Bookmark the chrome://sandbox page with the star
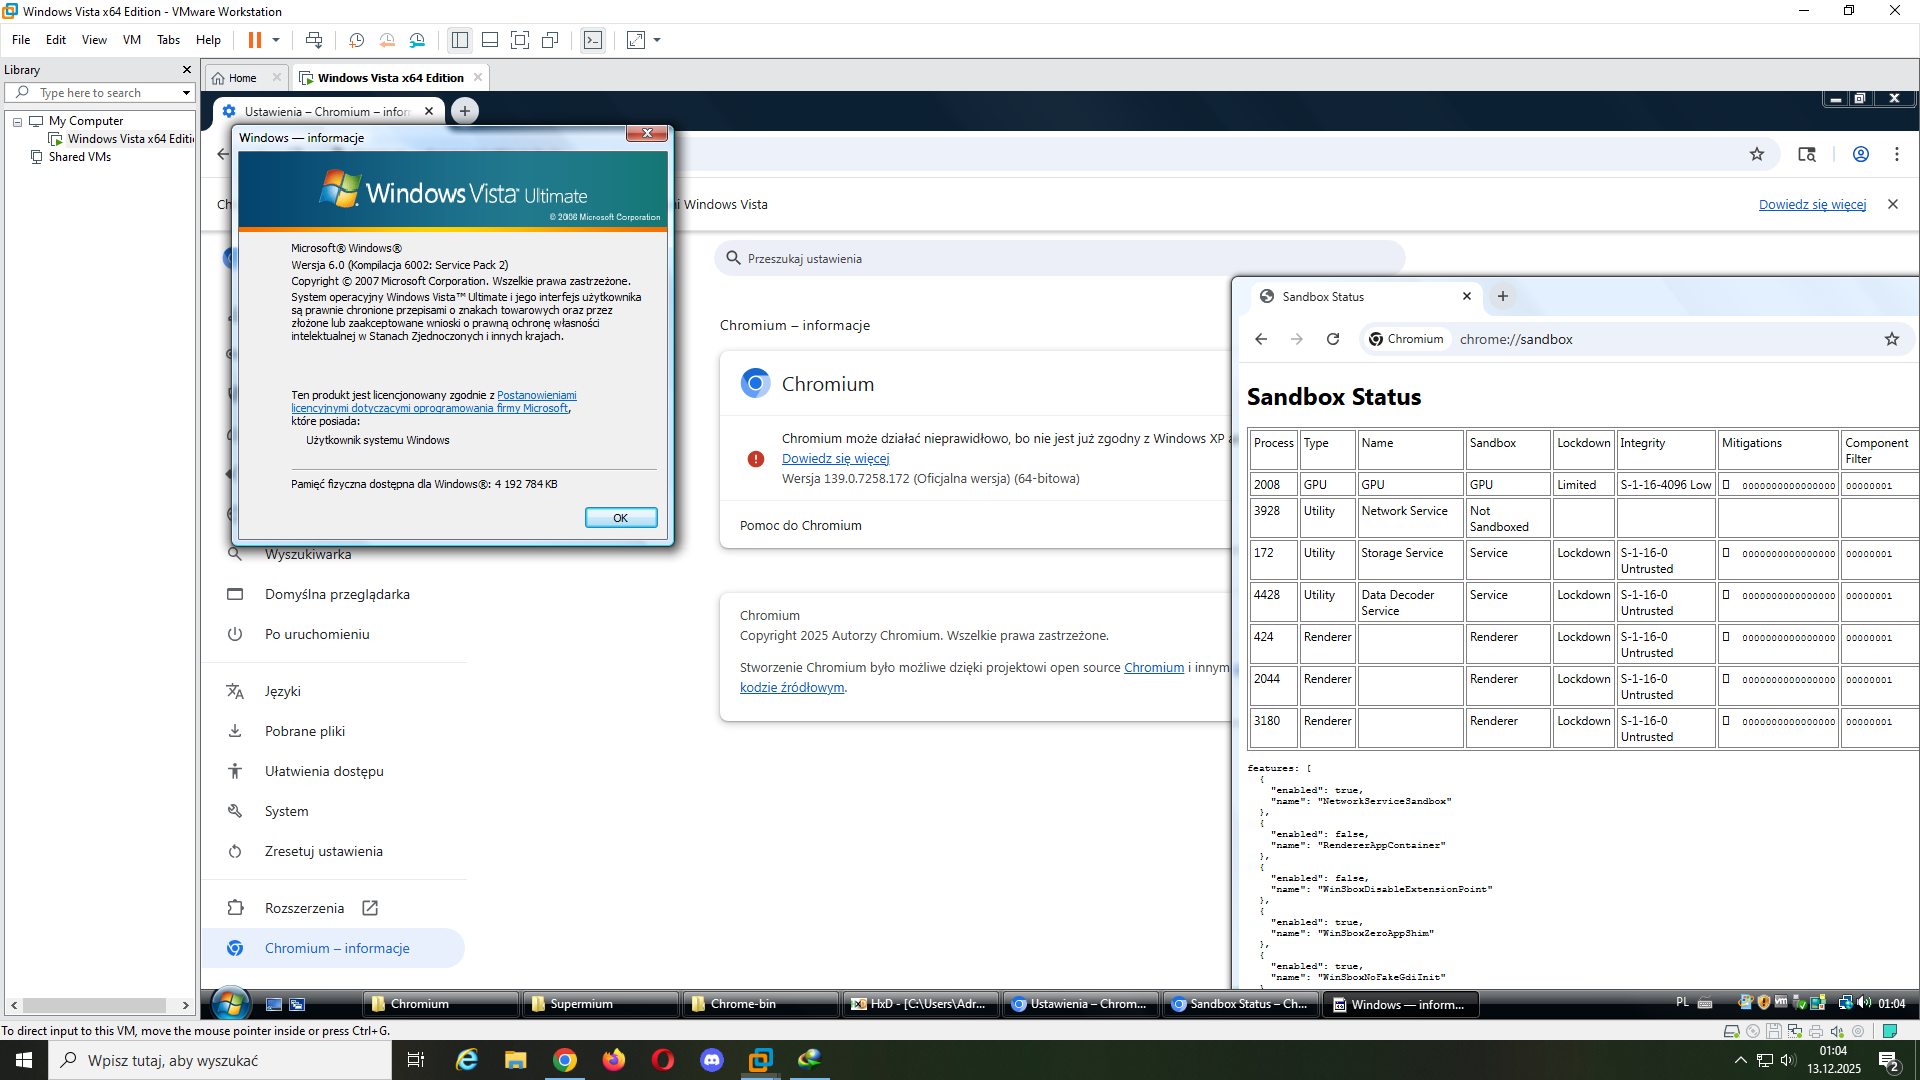This screenshot has height=1080, width=1920. 1891,339
